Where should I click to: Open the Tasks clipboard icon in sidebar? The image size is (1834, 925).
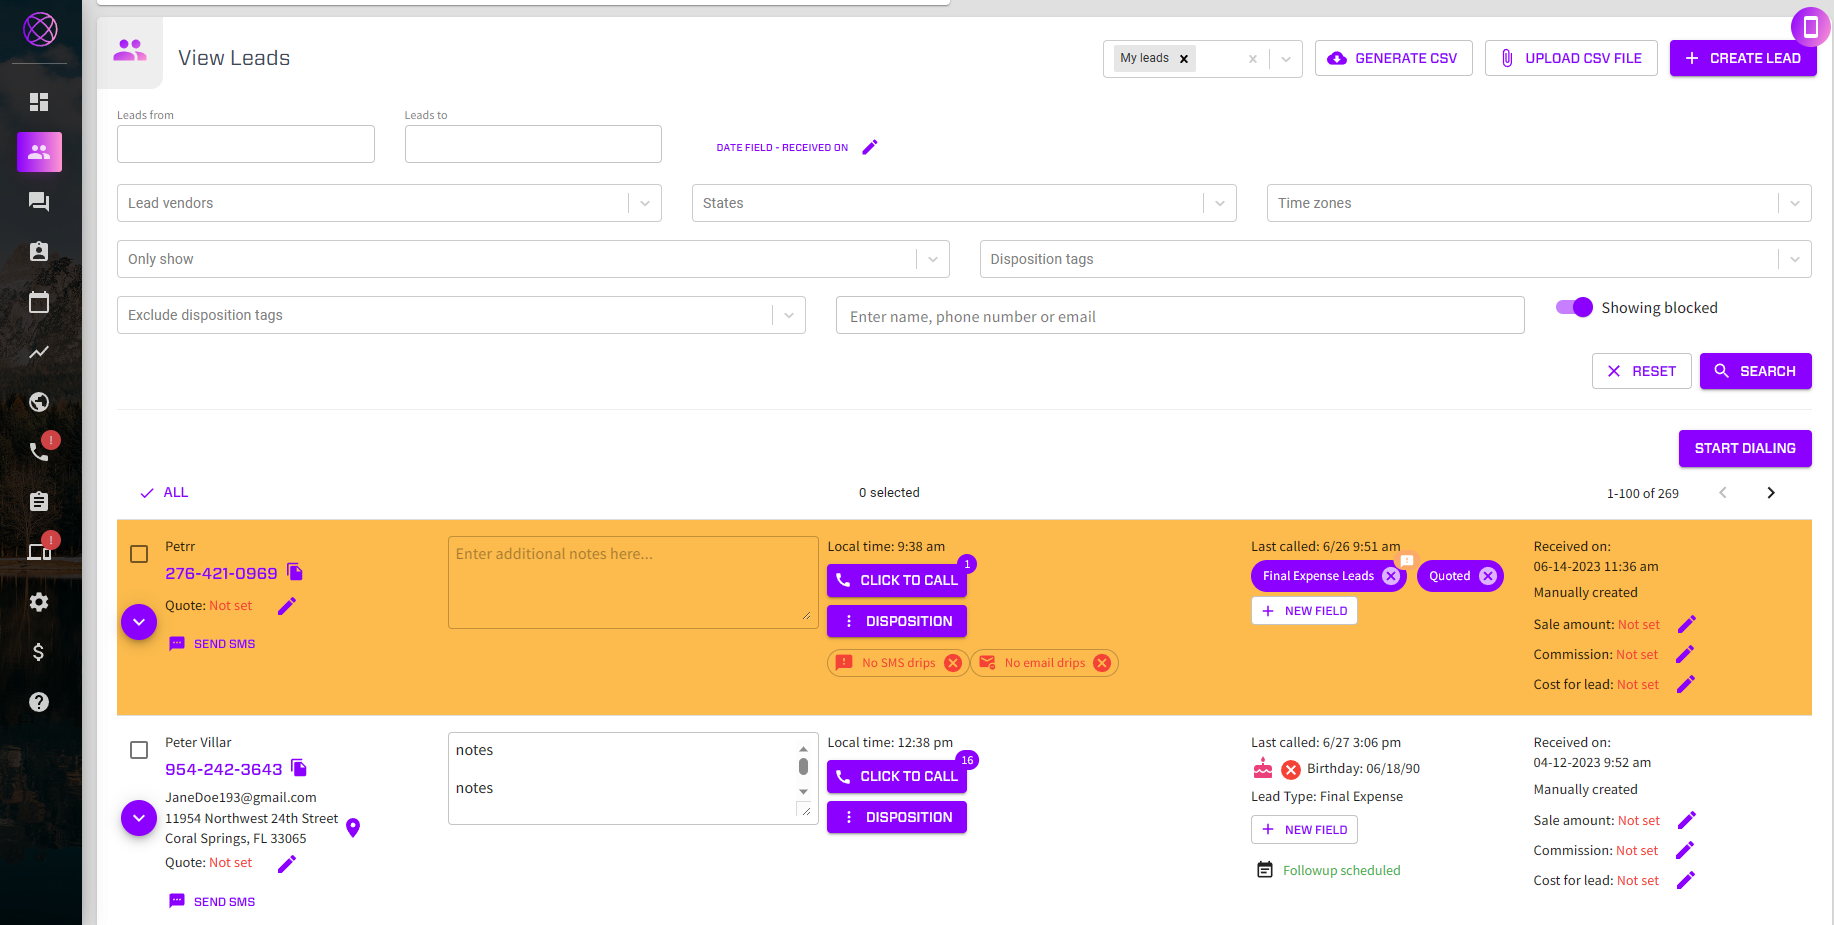click(39, 501)
